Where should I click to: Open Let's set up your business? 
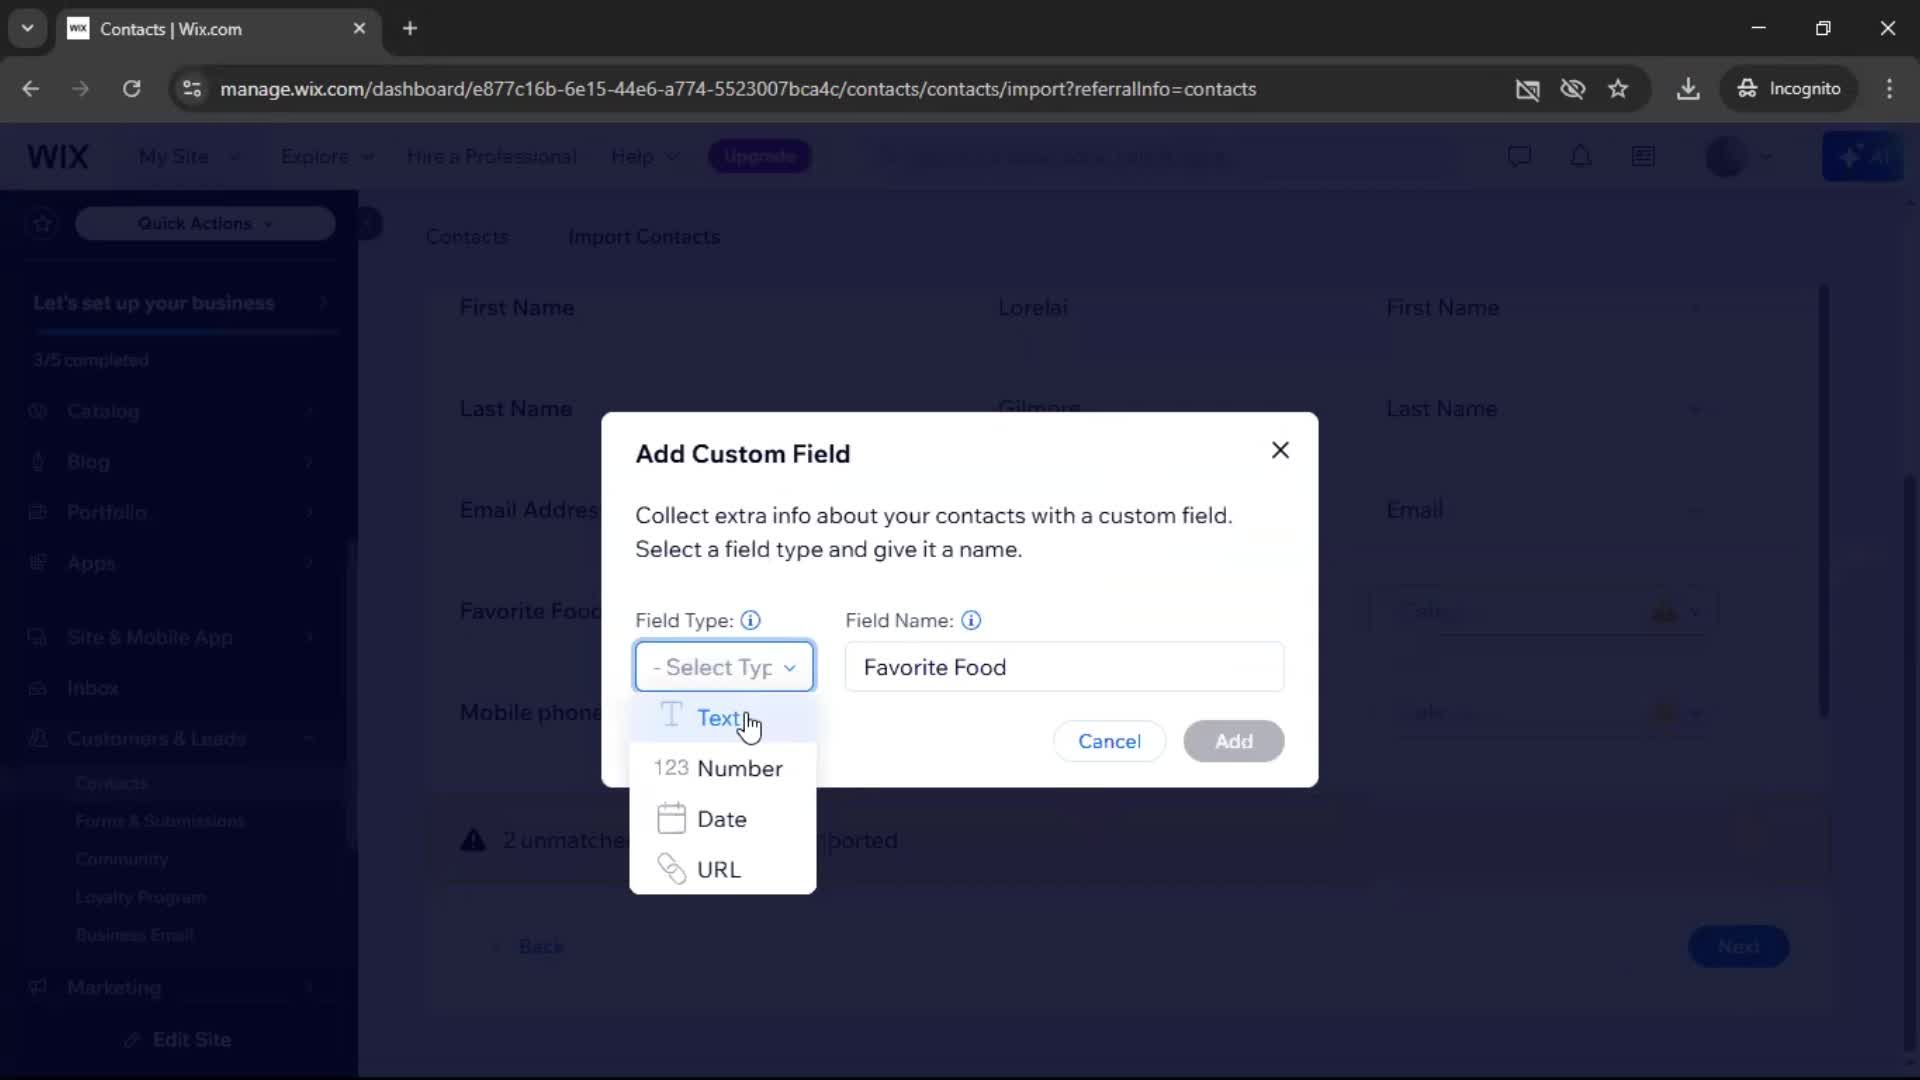click(182, 303)
